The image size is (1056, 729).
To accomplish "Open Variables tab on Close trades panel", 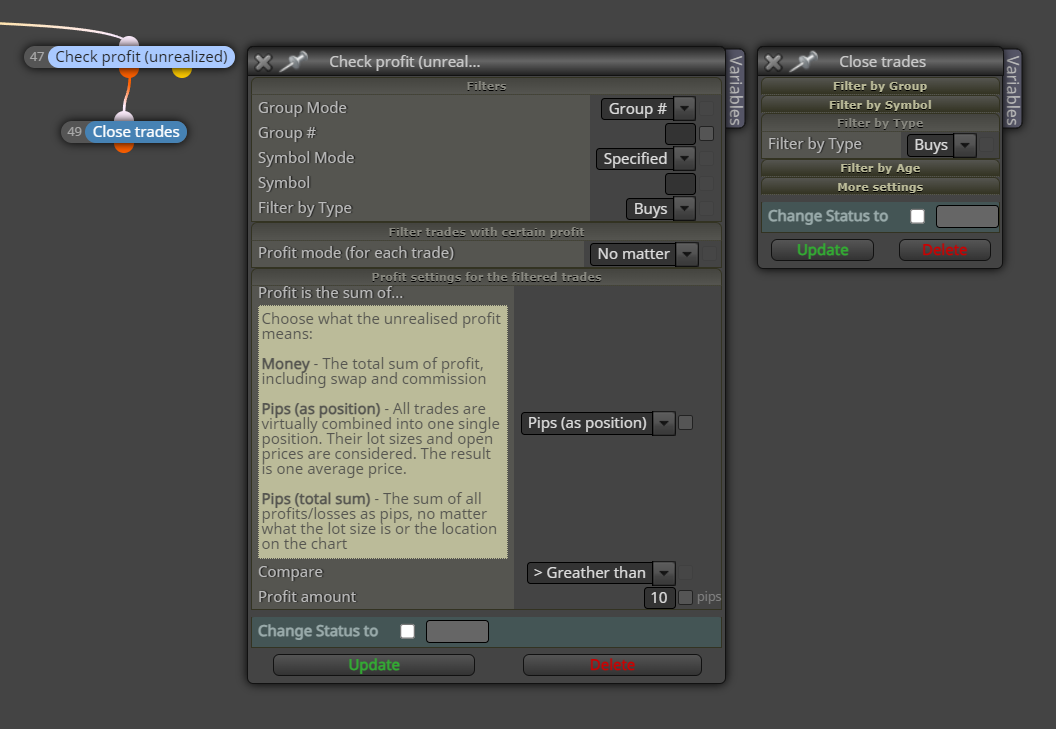I will pyautogui.click(x=1012, y=90).
